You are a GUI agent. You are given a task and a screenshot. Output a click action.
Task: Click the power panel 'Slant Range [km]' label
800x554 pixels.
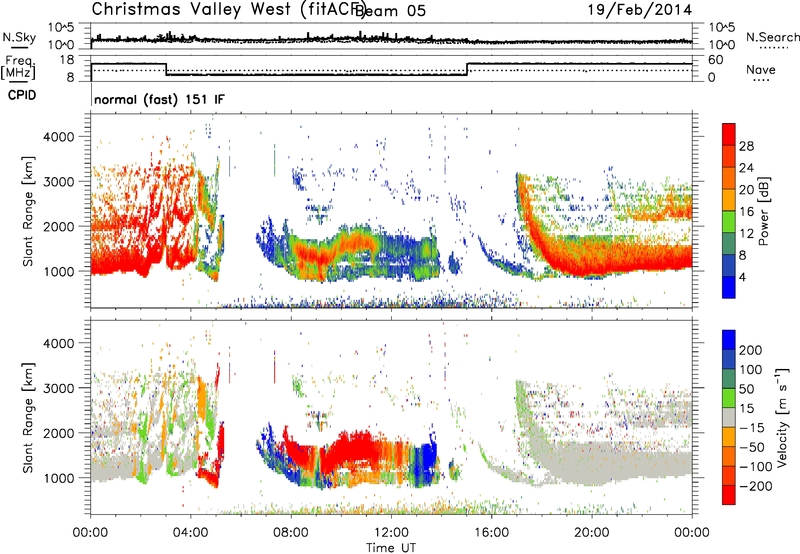(28, 211)
